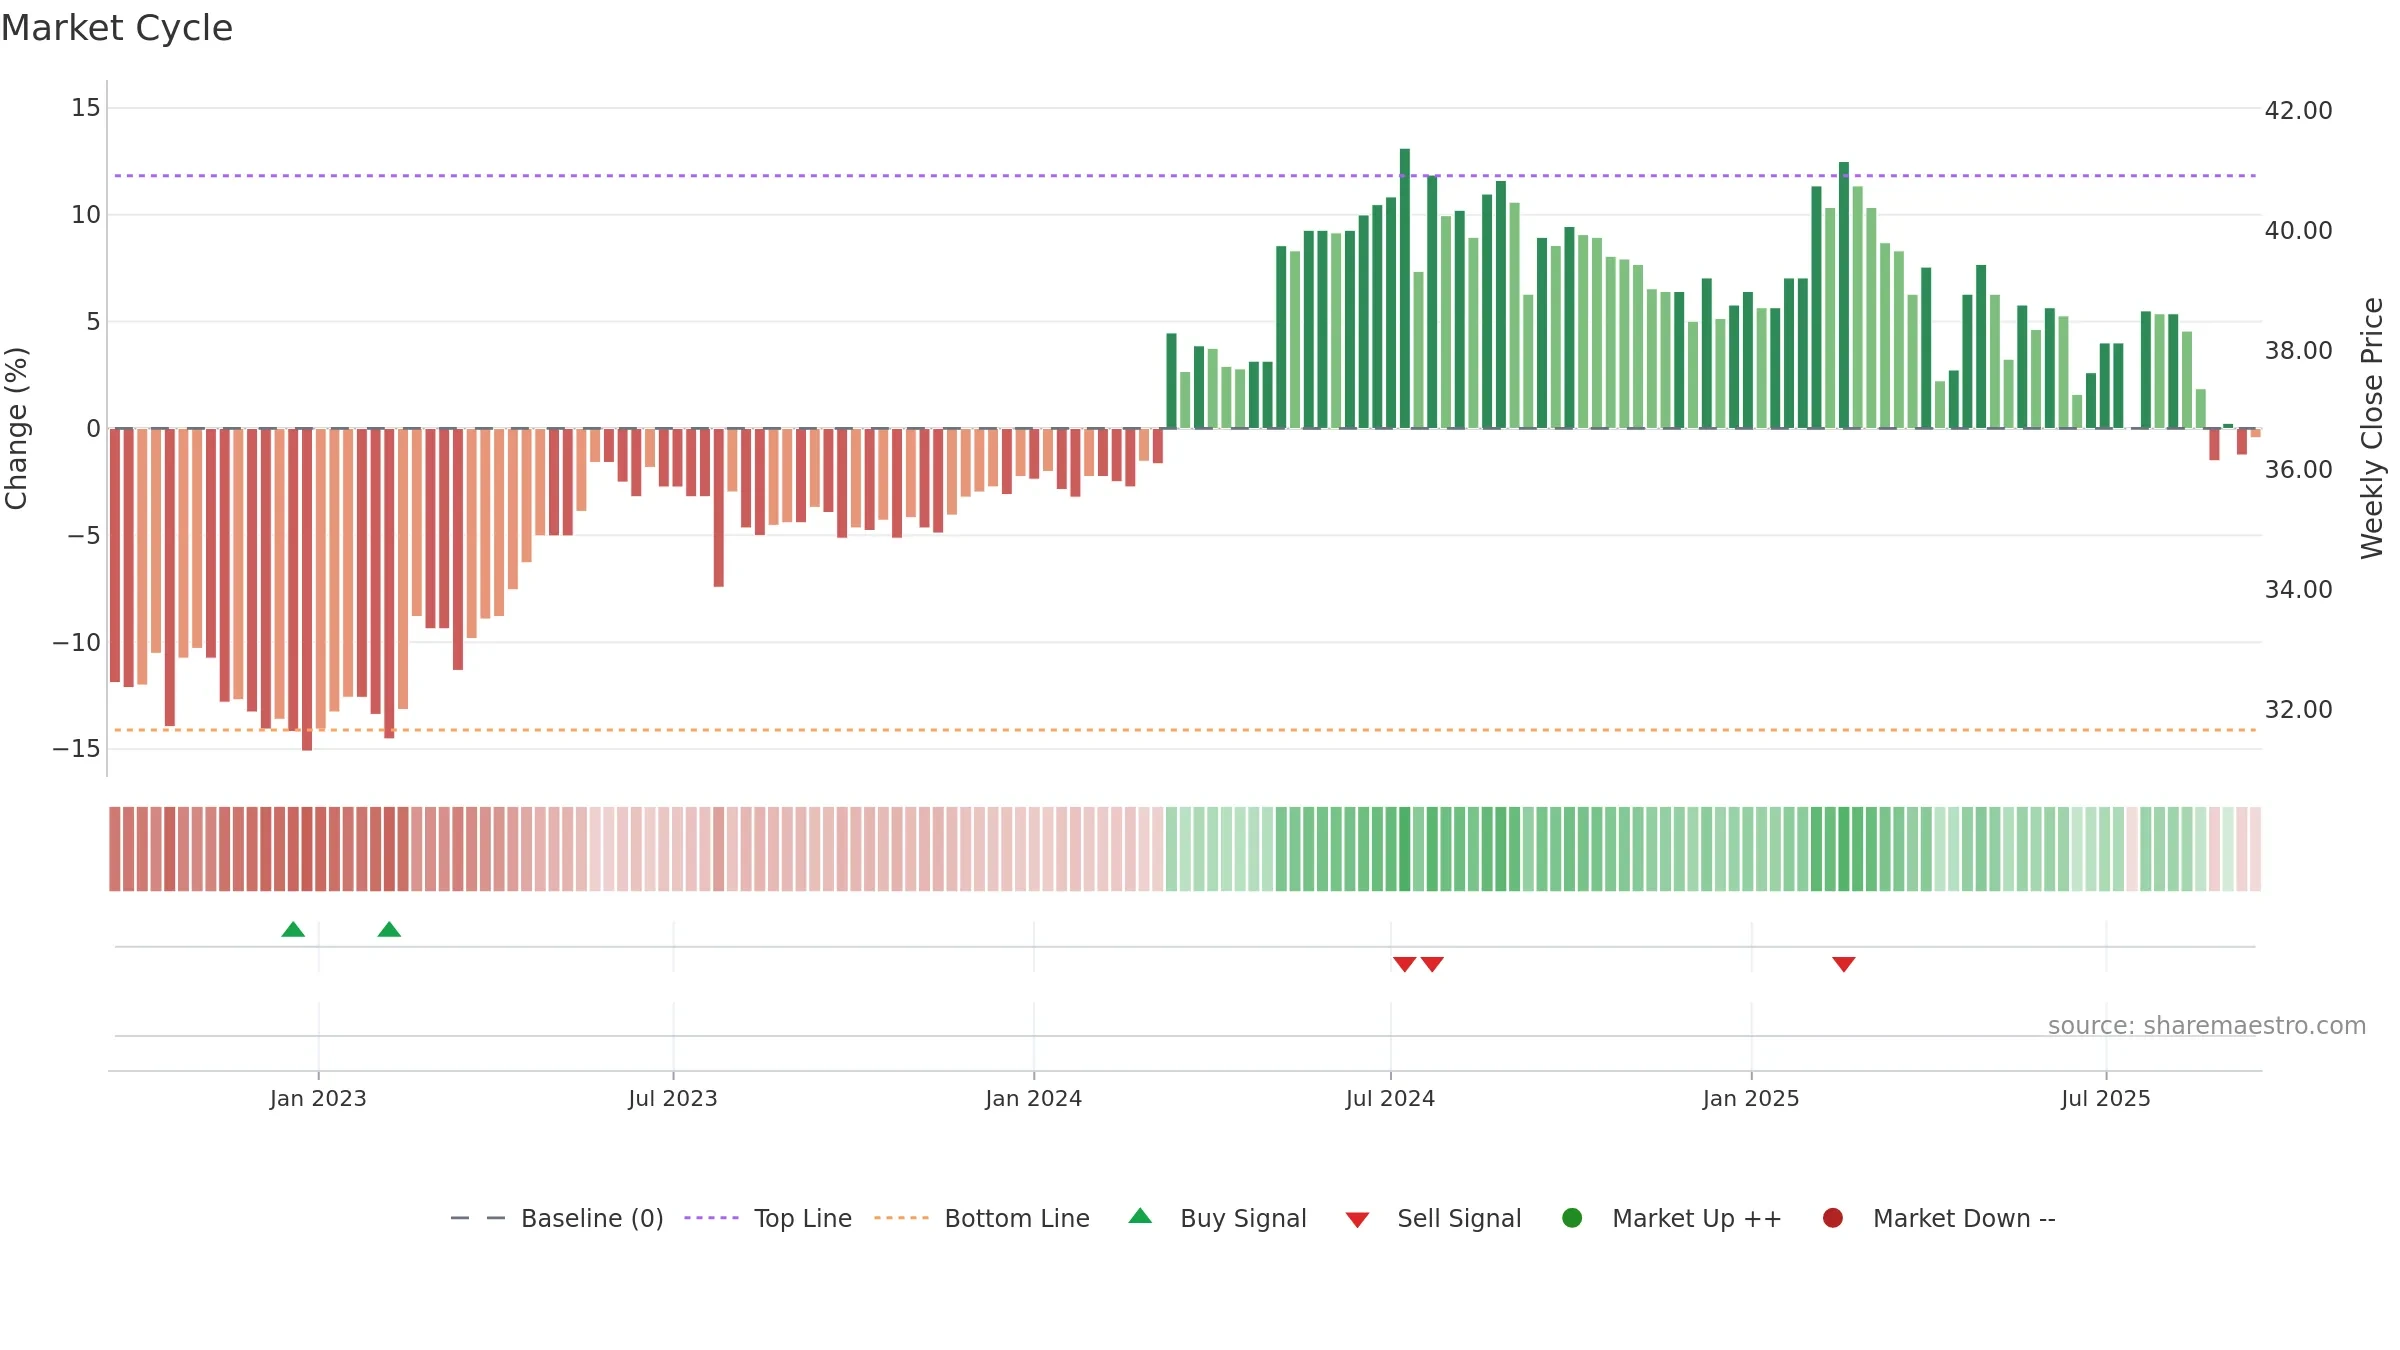Click the dark red Market Down circle in legend
This screenshot has width=2400, height=1350.
coord(1833,1218)
